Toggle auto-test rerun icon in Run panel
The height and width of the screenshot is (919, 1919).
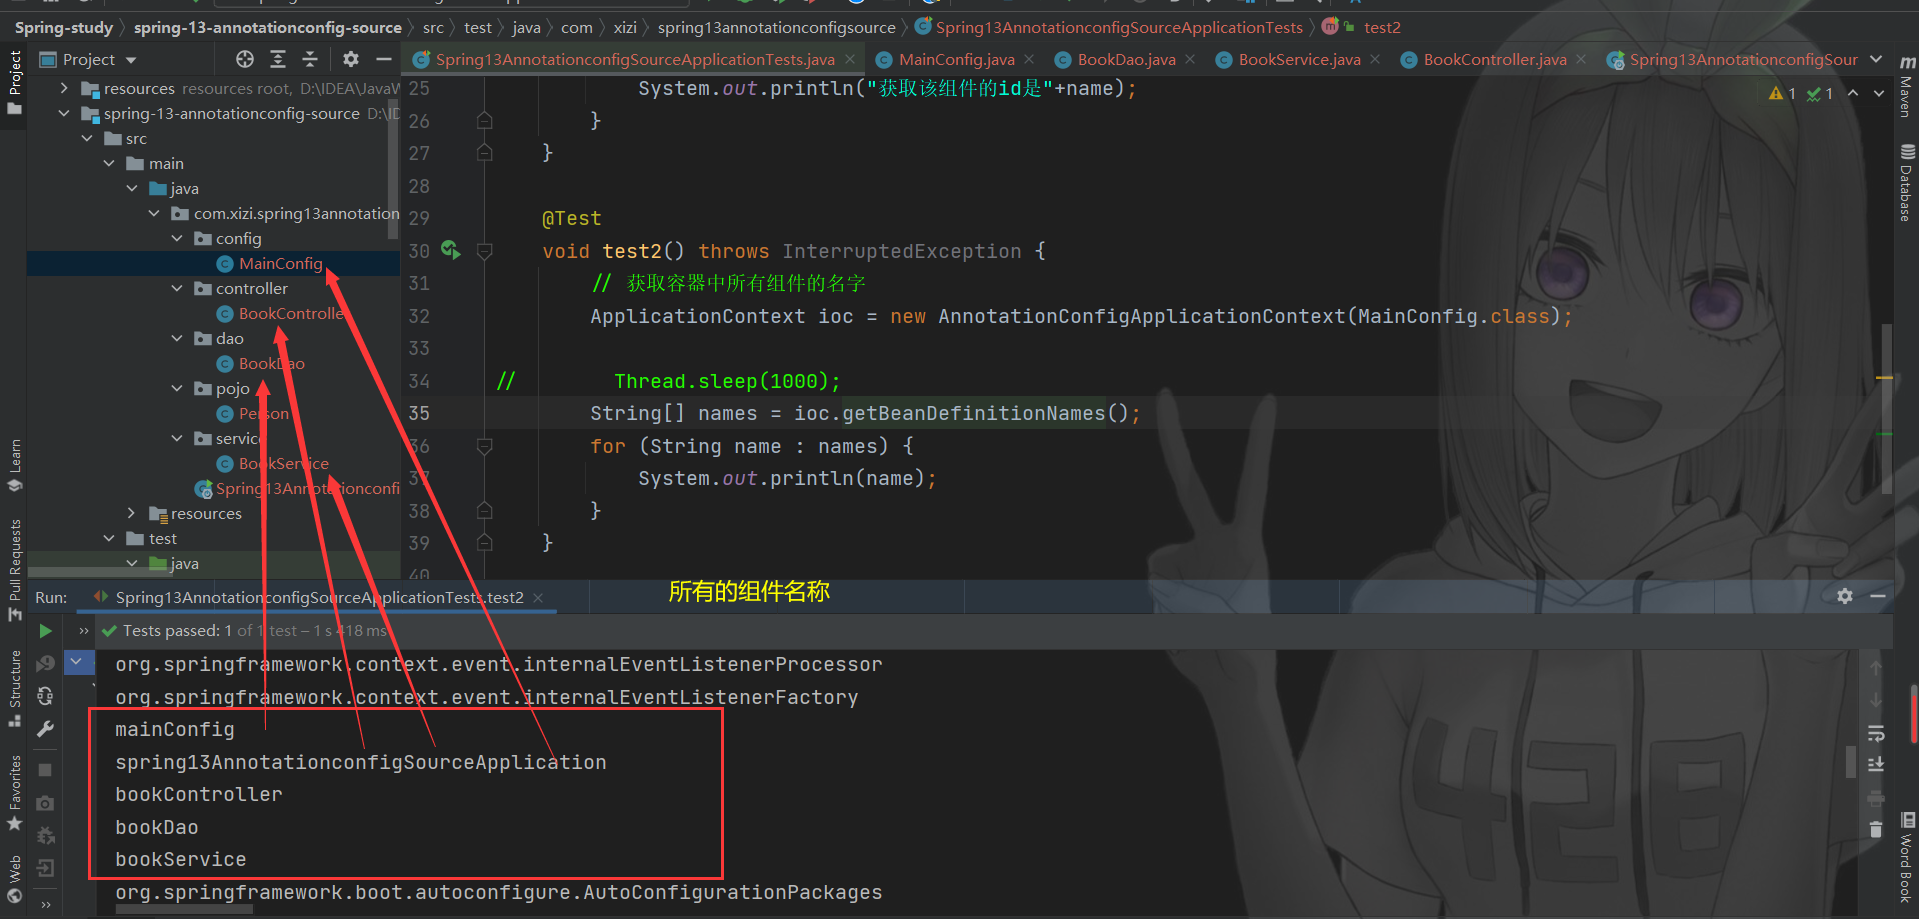point(45,696)
